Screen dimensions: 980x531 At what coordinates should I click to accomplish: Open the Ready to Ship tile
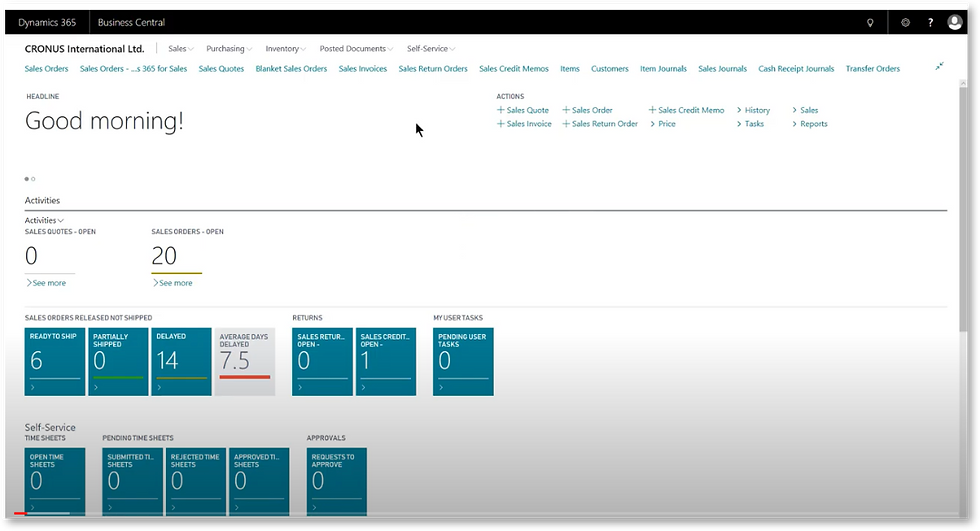pos(54,362)
